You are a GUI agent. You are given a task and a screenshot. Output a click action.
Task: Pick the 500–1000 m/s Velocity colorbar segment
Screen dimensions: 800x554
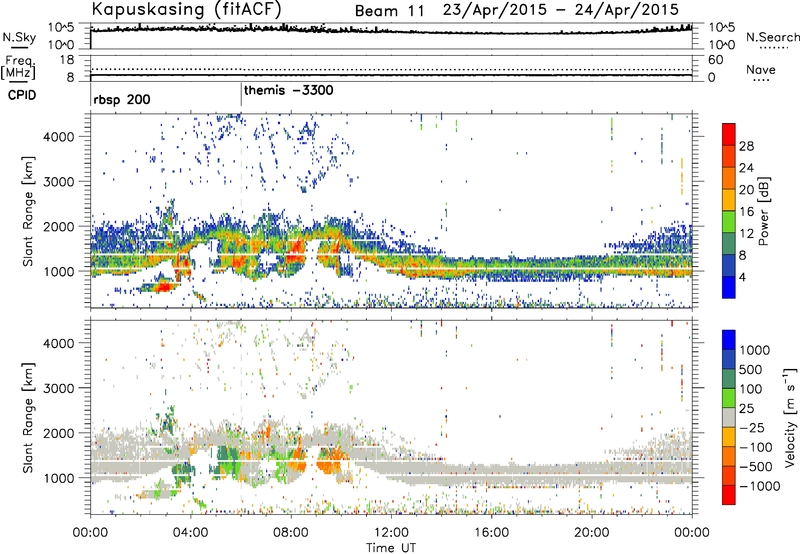729,360
